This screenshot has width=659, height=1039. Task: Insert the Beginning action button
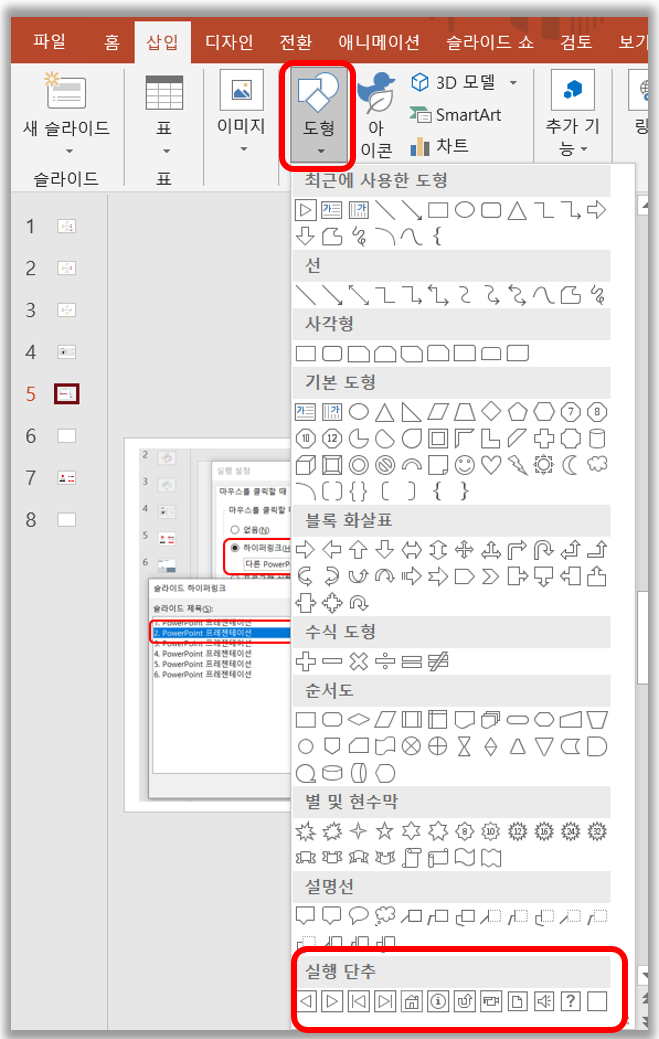[358, 1001]
